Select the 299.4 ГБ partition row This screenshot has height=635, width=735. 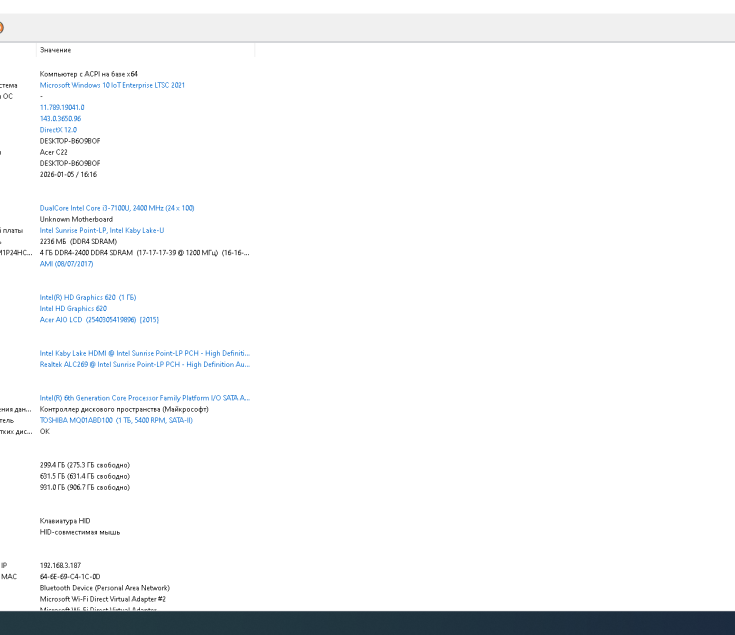click(84, 465)
